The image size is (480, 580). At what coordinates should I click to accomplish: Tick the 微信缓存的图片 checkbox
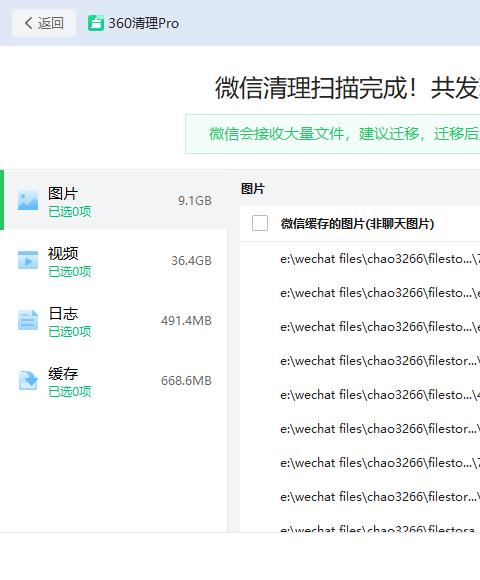tap(260, 223)
